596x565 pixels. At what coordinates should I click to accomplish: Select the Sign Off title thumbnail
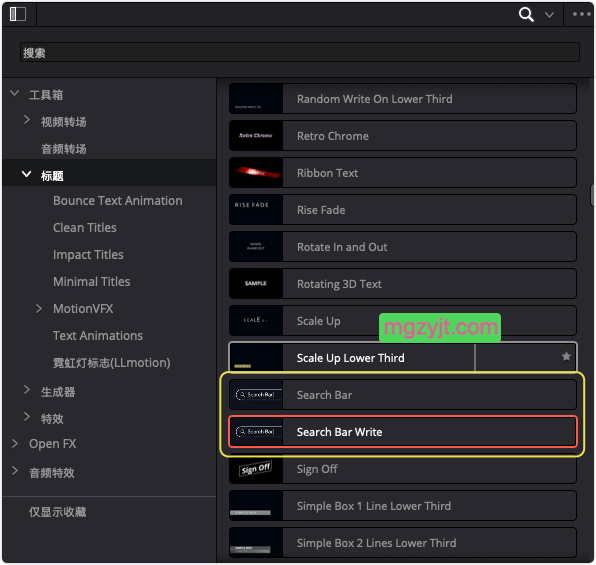[x=256, y=468]
